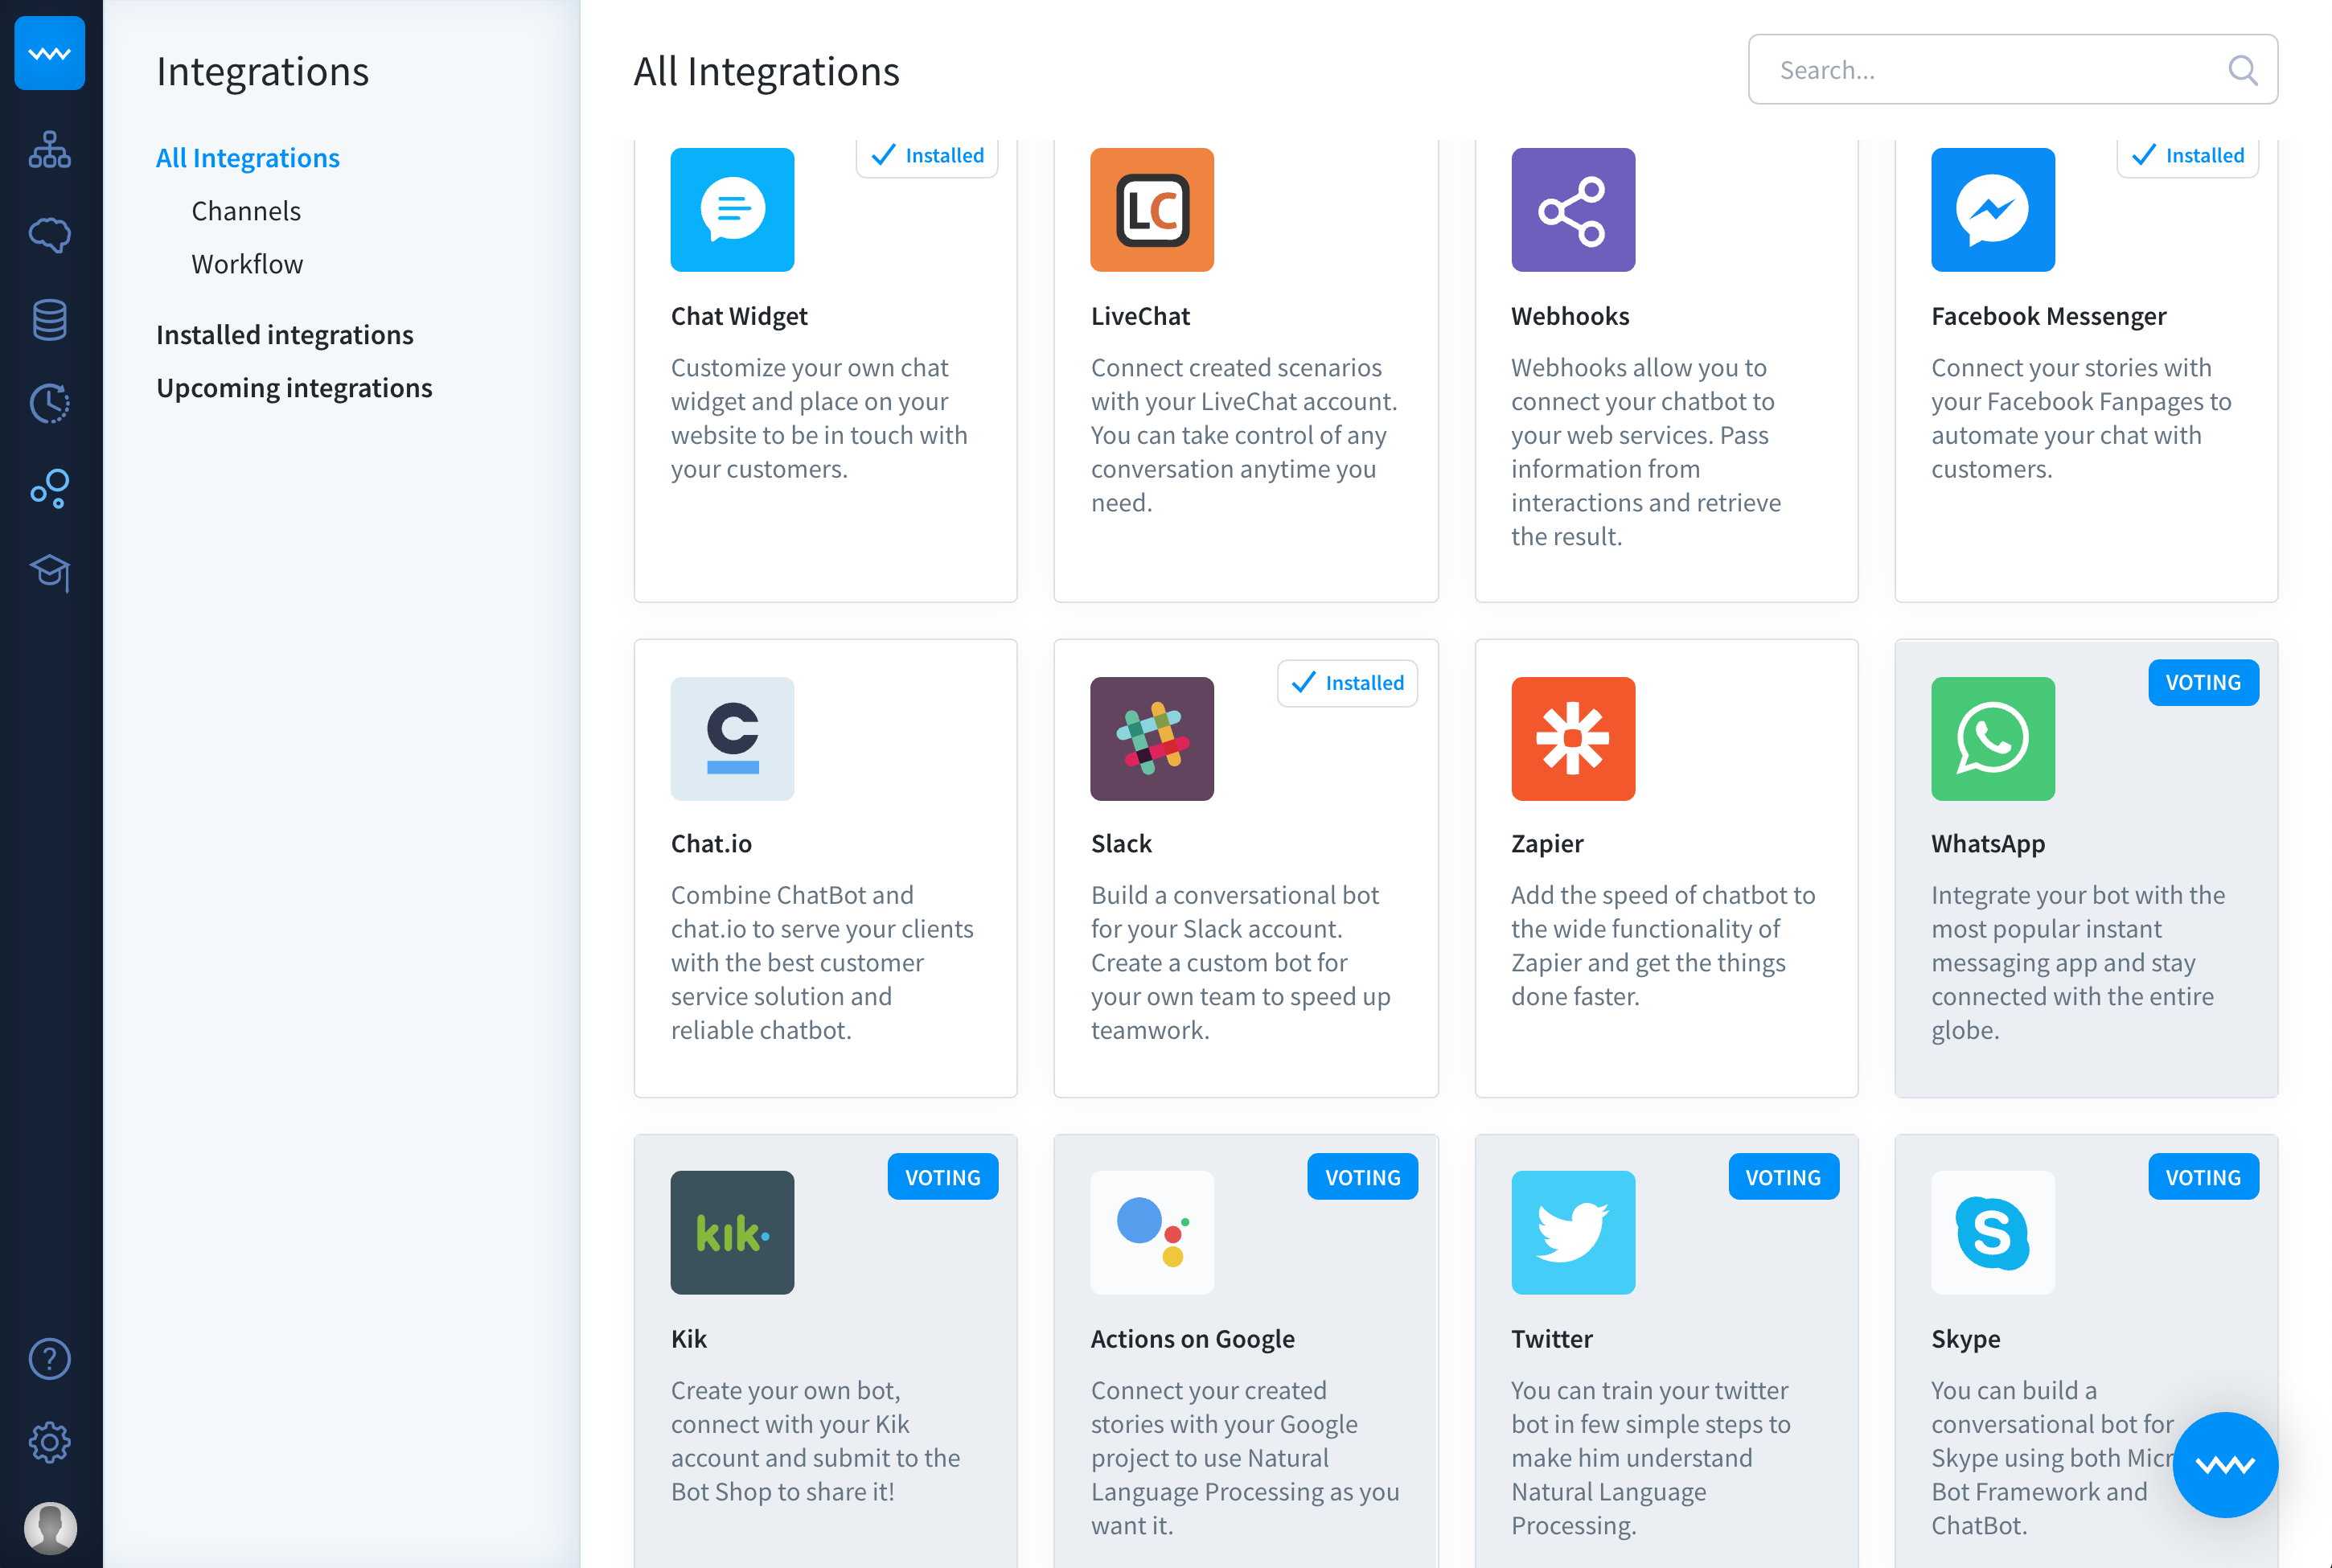This screenshot has height=1568, width=2332.
Task: Open the clock history icon in sidebar
Action: click(x=50, y=404)
